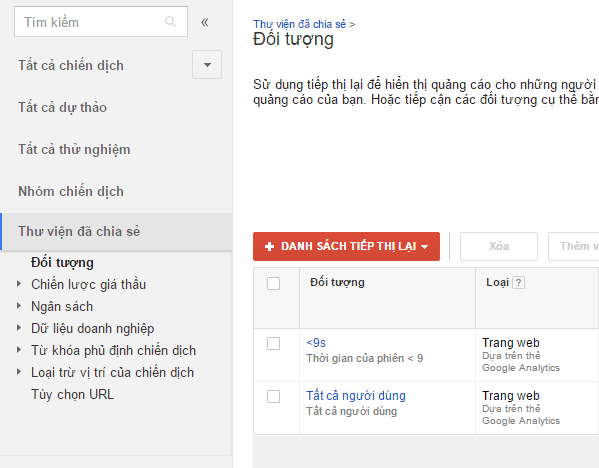The image size is (599, 468).
Task: Open Từ khóa phủ định chiến dịch item
Action: pyautogui.click(x=113, y=350)
